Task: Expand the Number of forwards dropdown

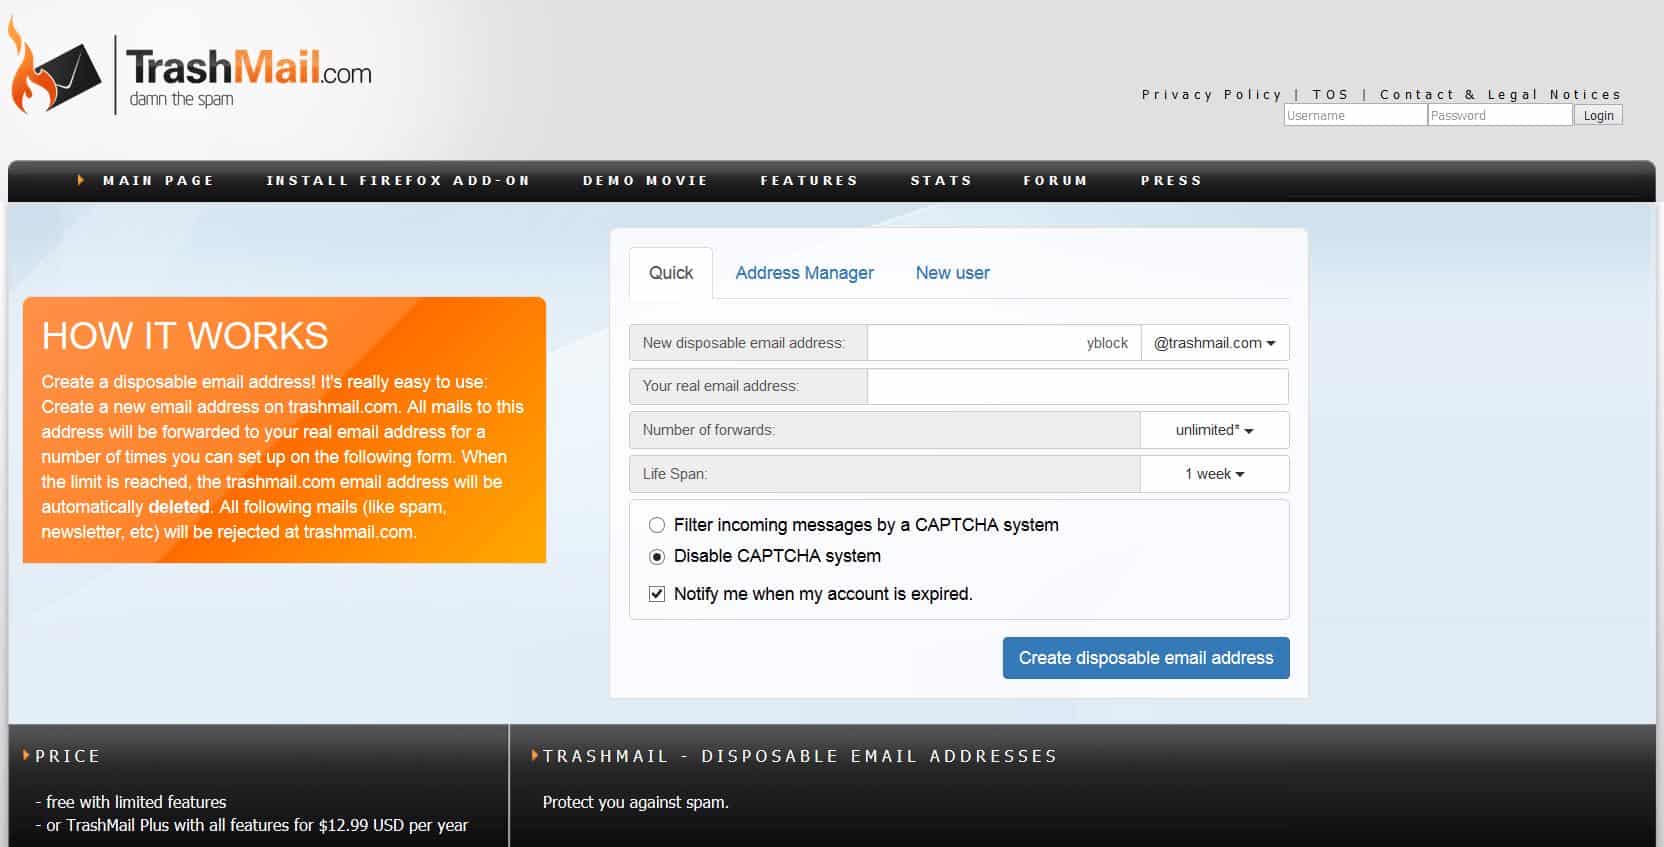Action: pyautogui.click(x=1215, y=430)
